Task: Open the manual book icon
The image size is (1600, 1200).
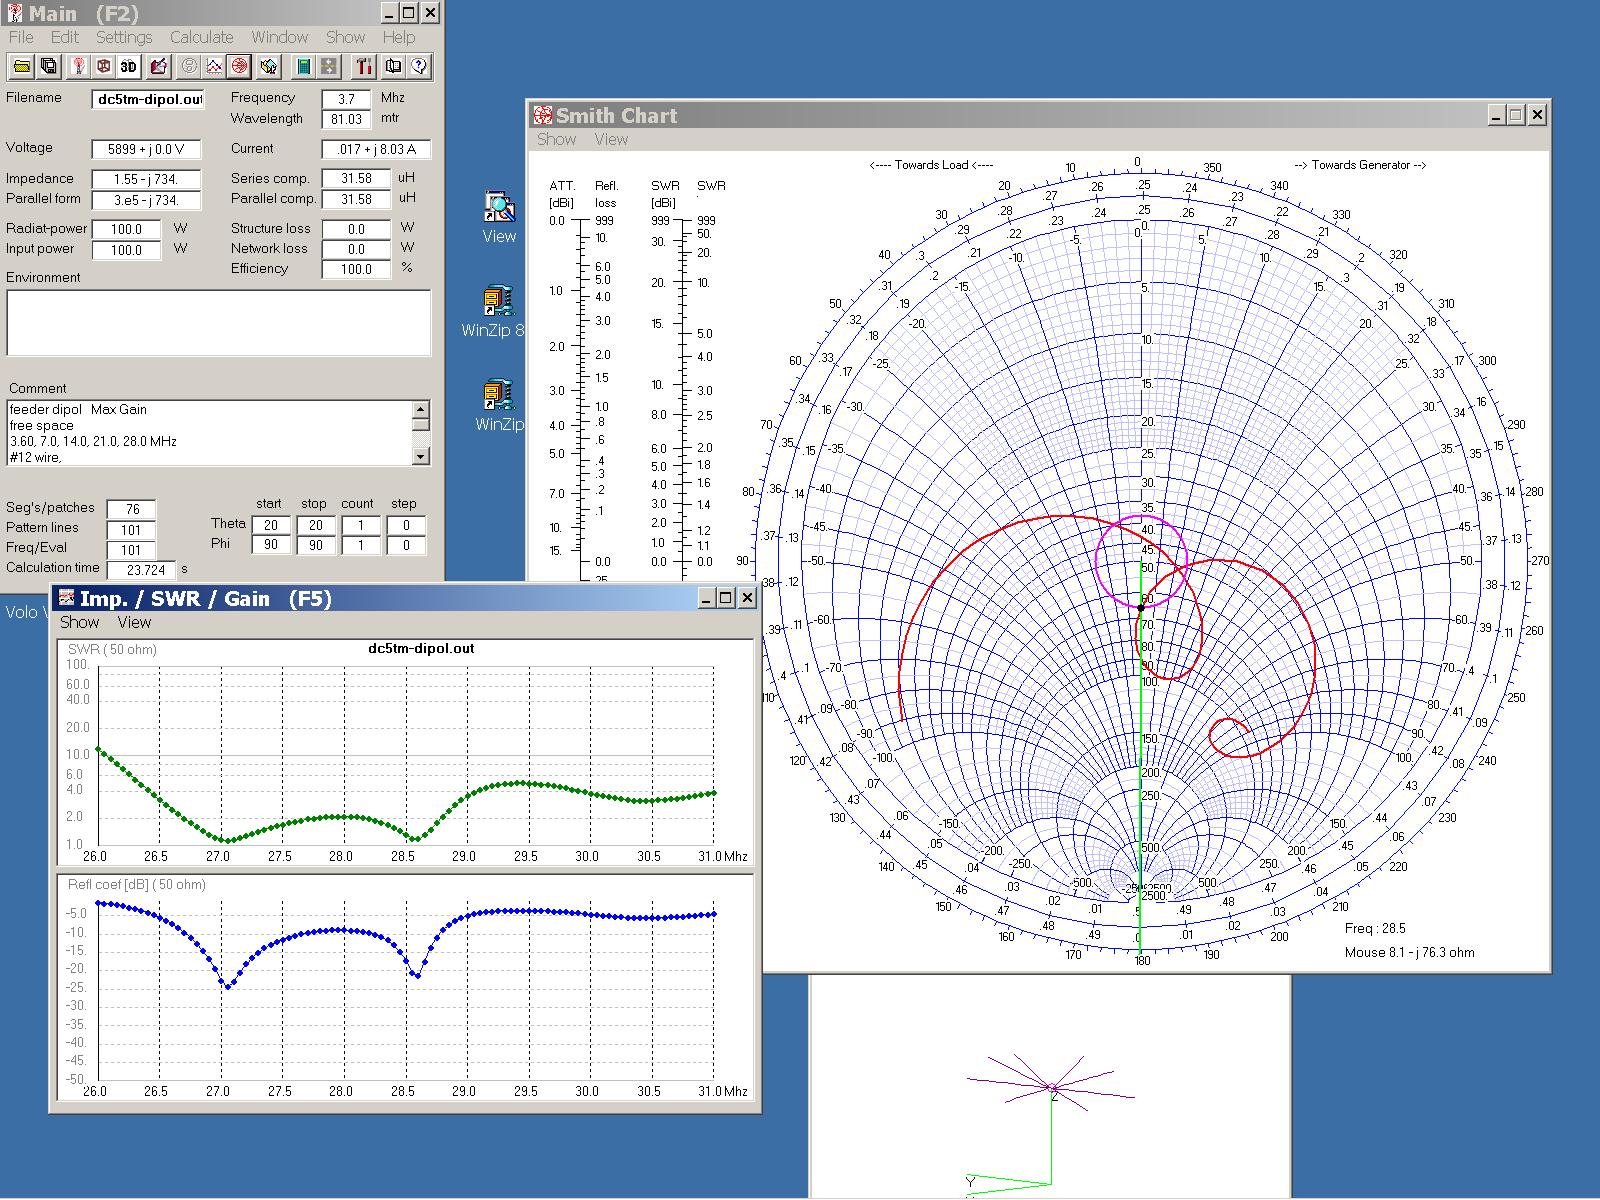Action: point(393,66)
